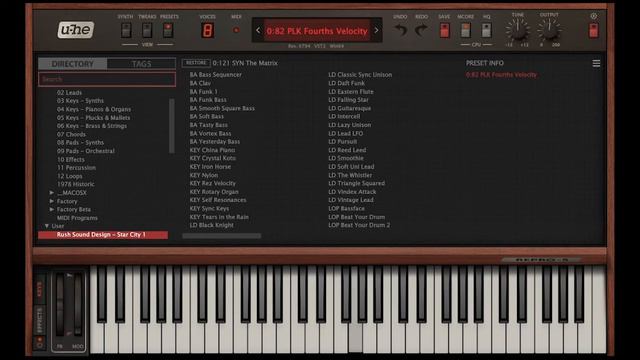Open the browser hamburger menu icon

(x=596, y=63)
